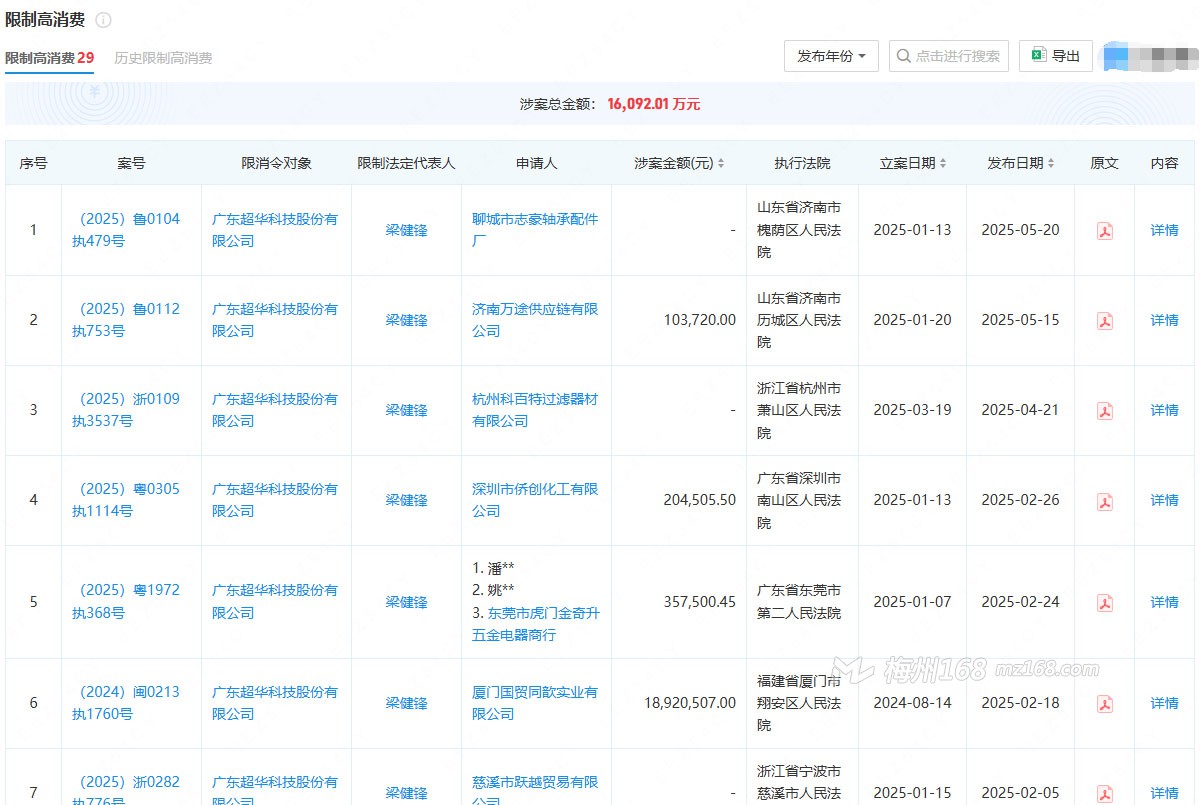Open applicant 杭州科百特过滤器材有限公司
The width and height of the screenshot is (1200, 805).
pos(535,410)
